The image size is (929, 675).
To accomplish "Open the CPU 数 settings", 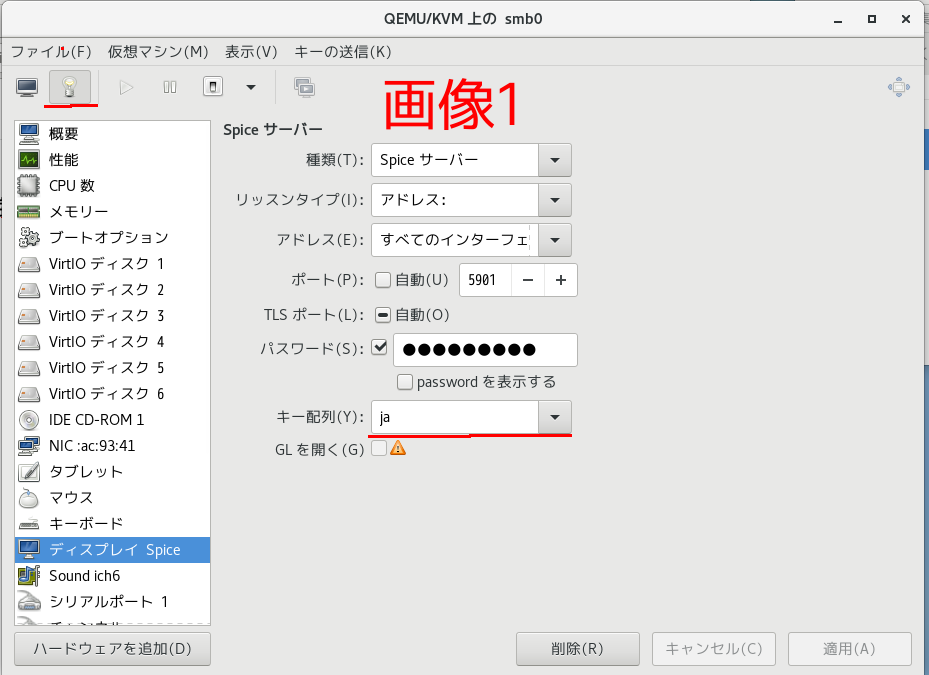I will point(113,185).
